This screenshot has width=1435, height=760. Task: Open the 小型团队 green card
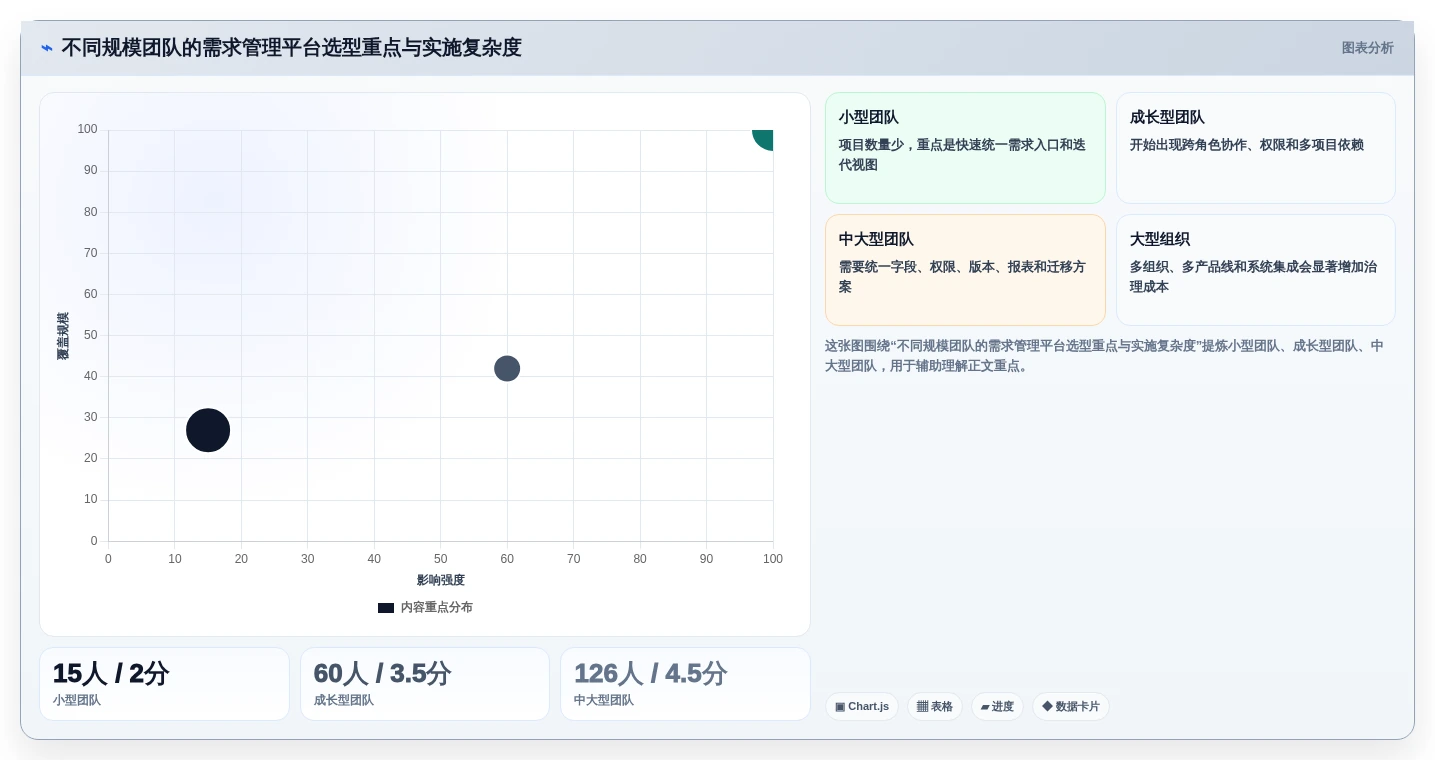point(965,148)
